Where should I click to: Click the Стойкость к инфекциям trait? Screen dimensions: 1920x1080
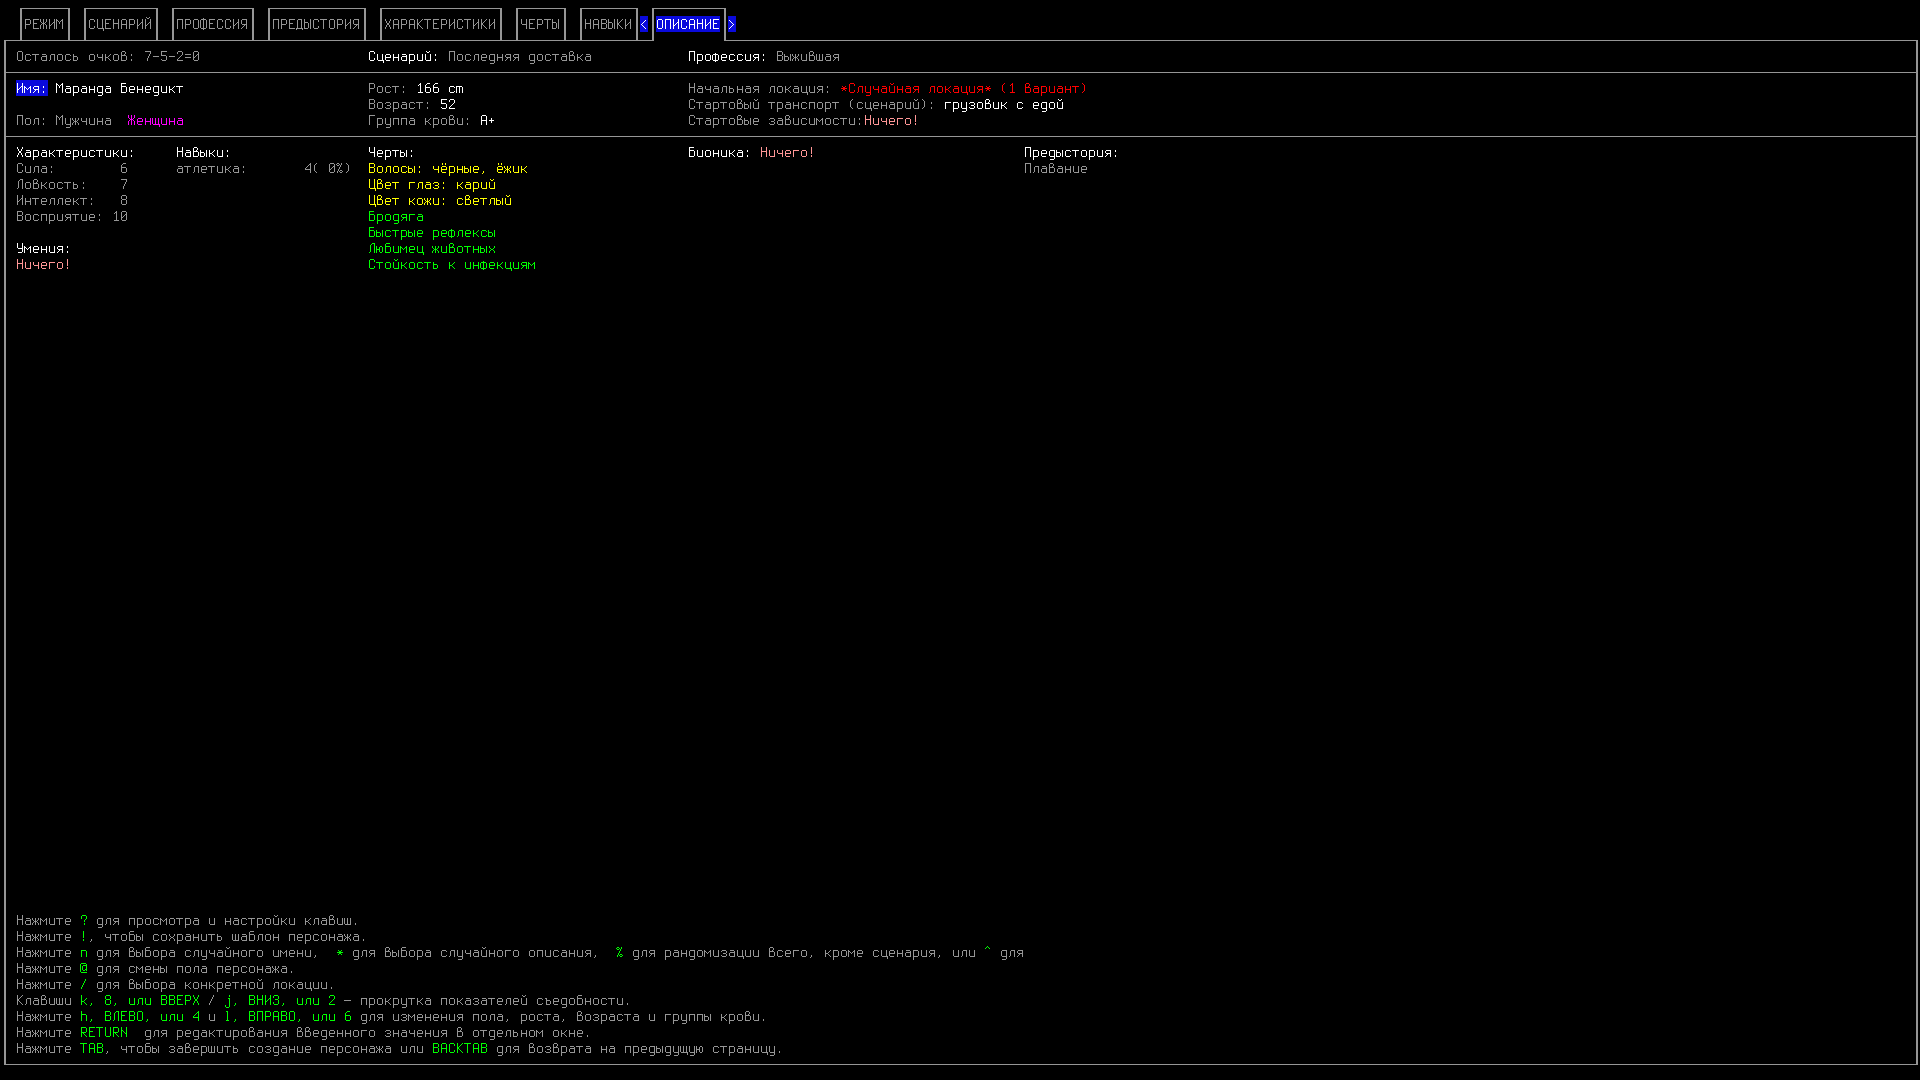(452, 264)
